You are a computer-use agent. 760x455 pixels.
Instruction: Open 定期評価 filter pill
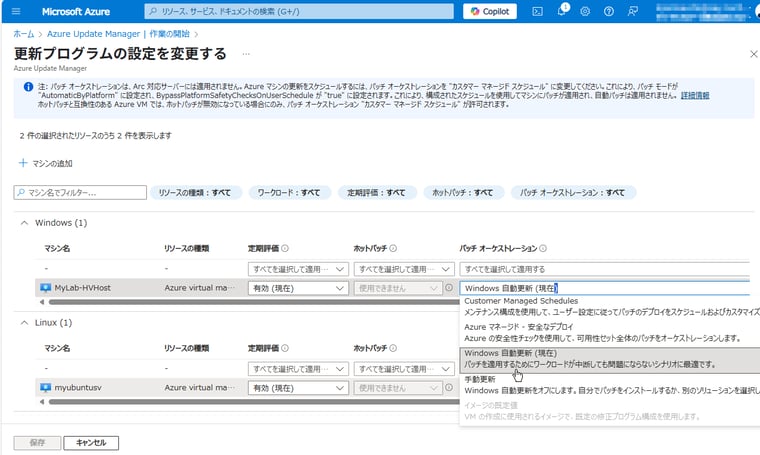click(x=377, y=192)
